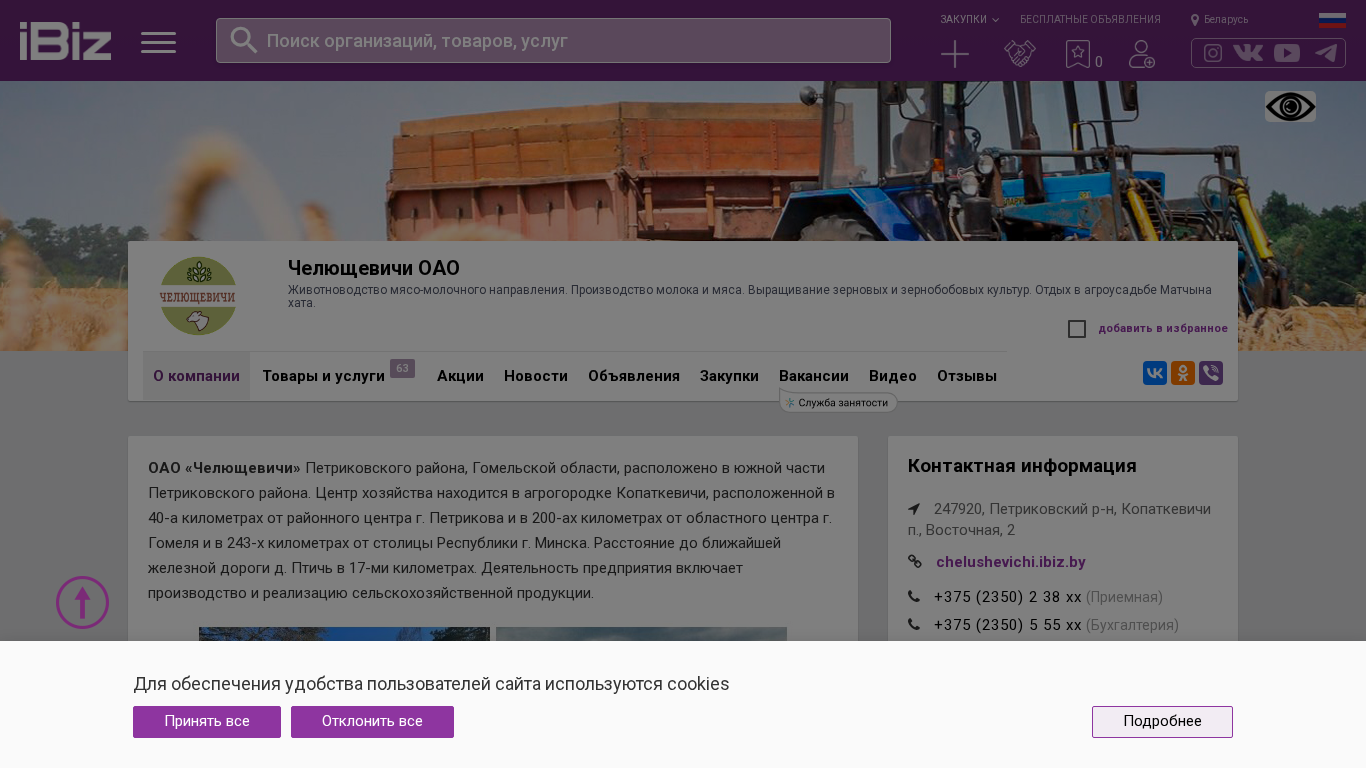
Task: Switch to the Новости tab
Action: tap(536, 376)
